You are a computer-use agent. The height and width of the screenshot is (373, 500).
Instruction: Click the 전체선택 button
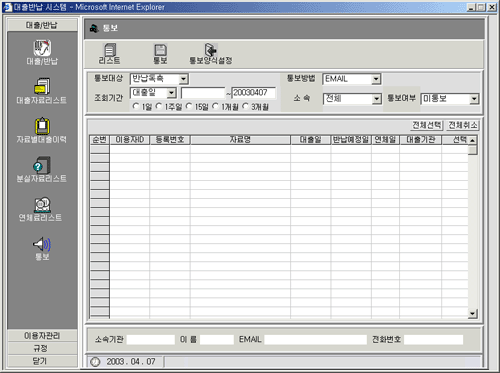[x=427, y=125]
